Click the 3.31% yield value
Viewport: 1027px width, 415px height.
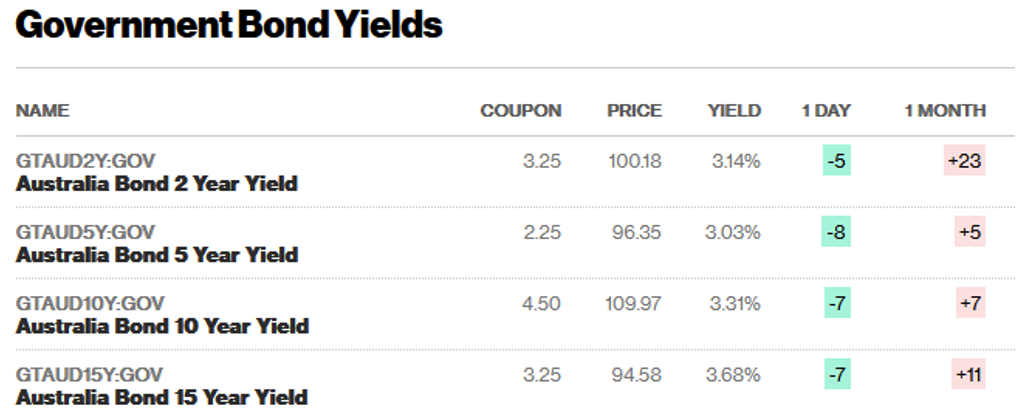click(x=734, y=303)
